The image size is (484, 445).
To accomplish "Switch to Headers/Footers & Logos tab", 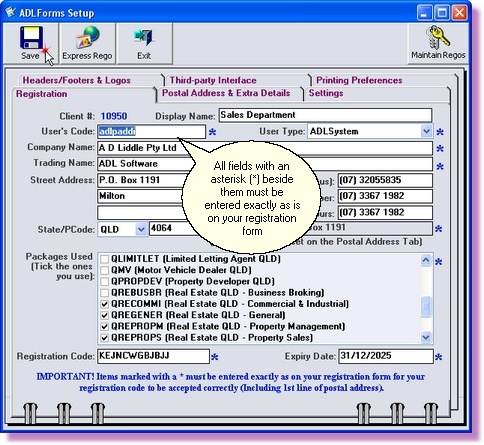I will [x=76, y=80].
